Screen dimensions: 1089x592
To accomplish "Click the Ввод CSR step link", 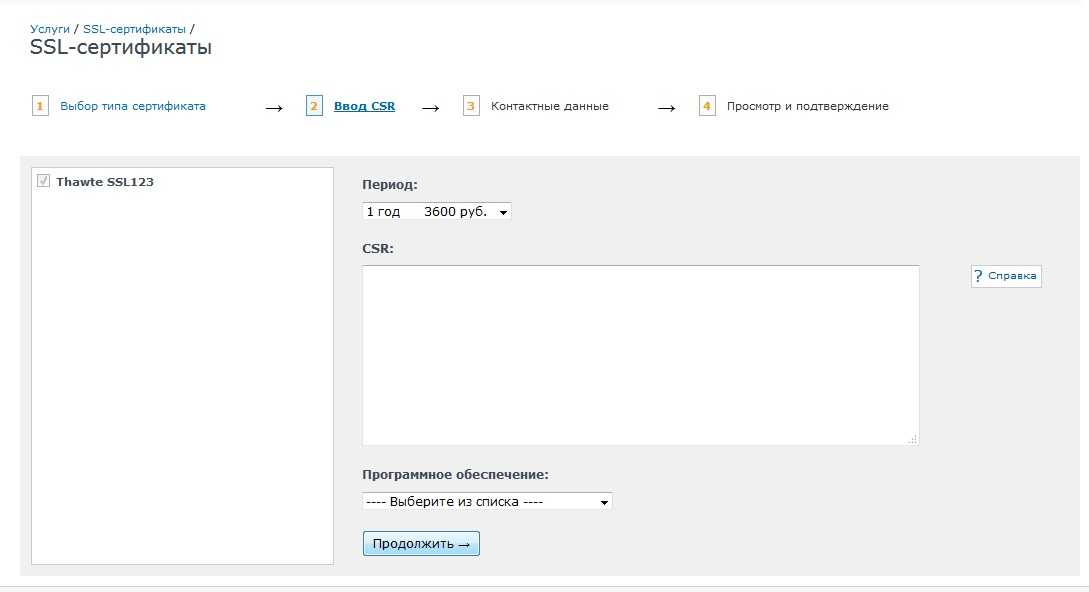I will pyautogui.click(x=364, y=106).
